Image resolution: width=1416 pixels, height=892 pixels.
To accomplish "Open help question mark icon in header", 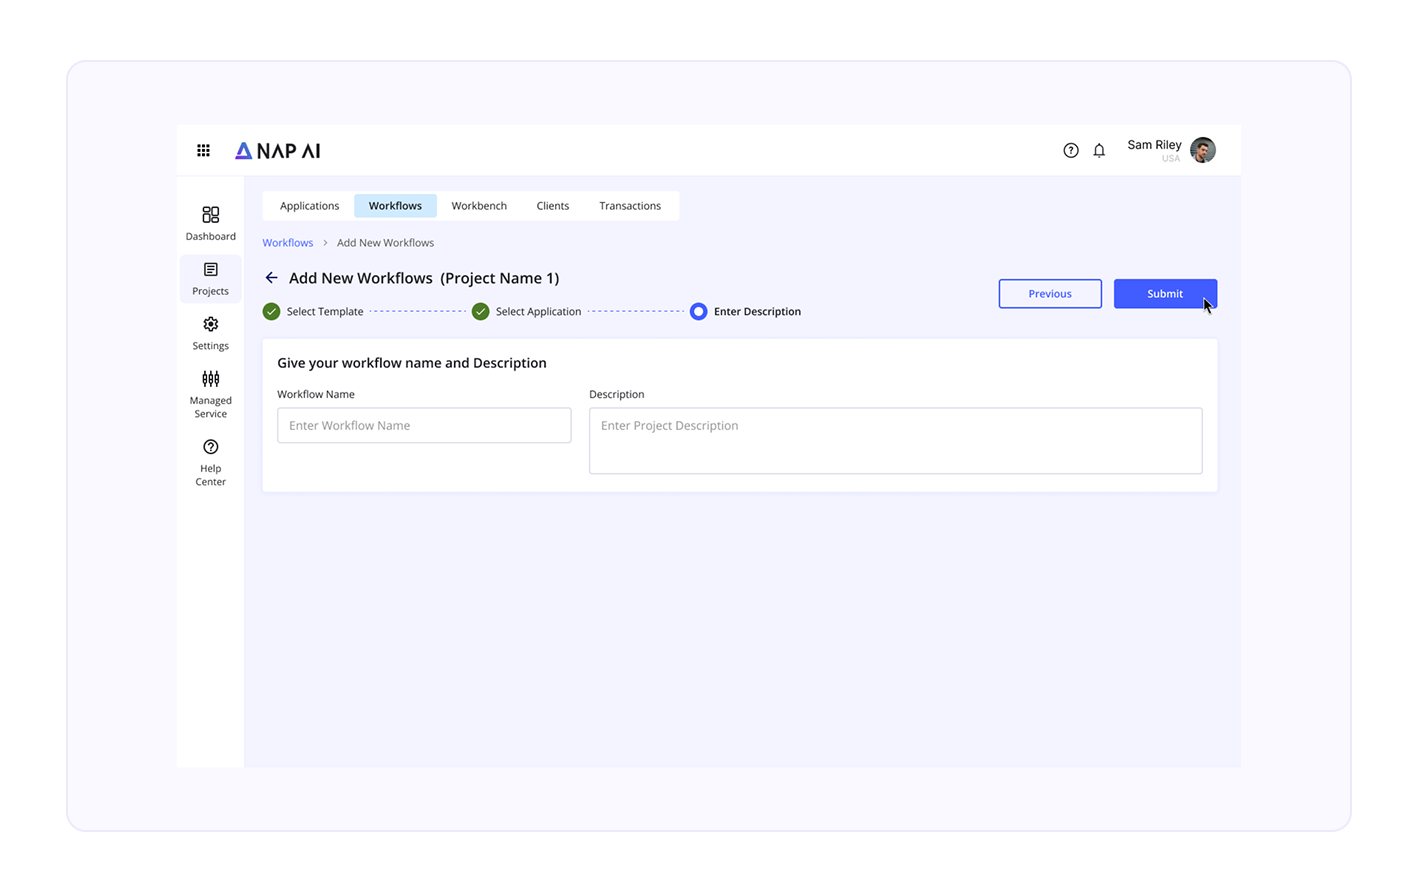I will tap(1071, 150).
